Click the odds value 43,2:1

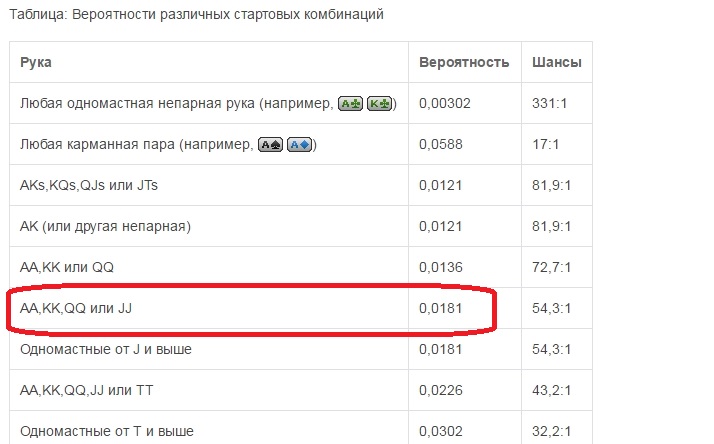tap(551, 390)
